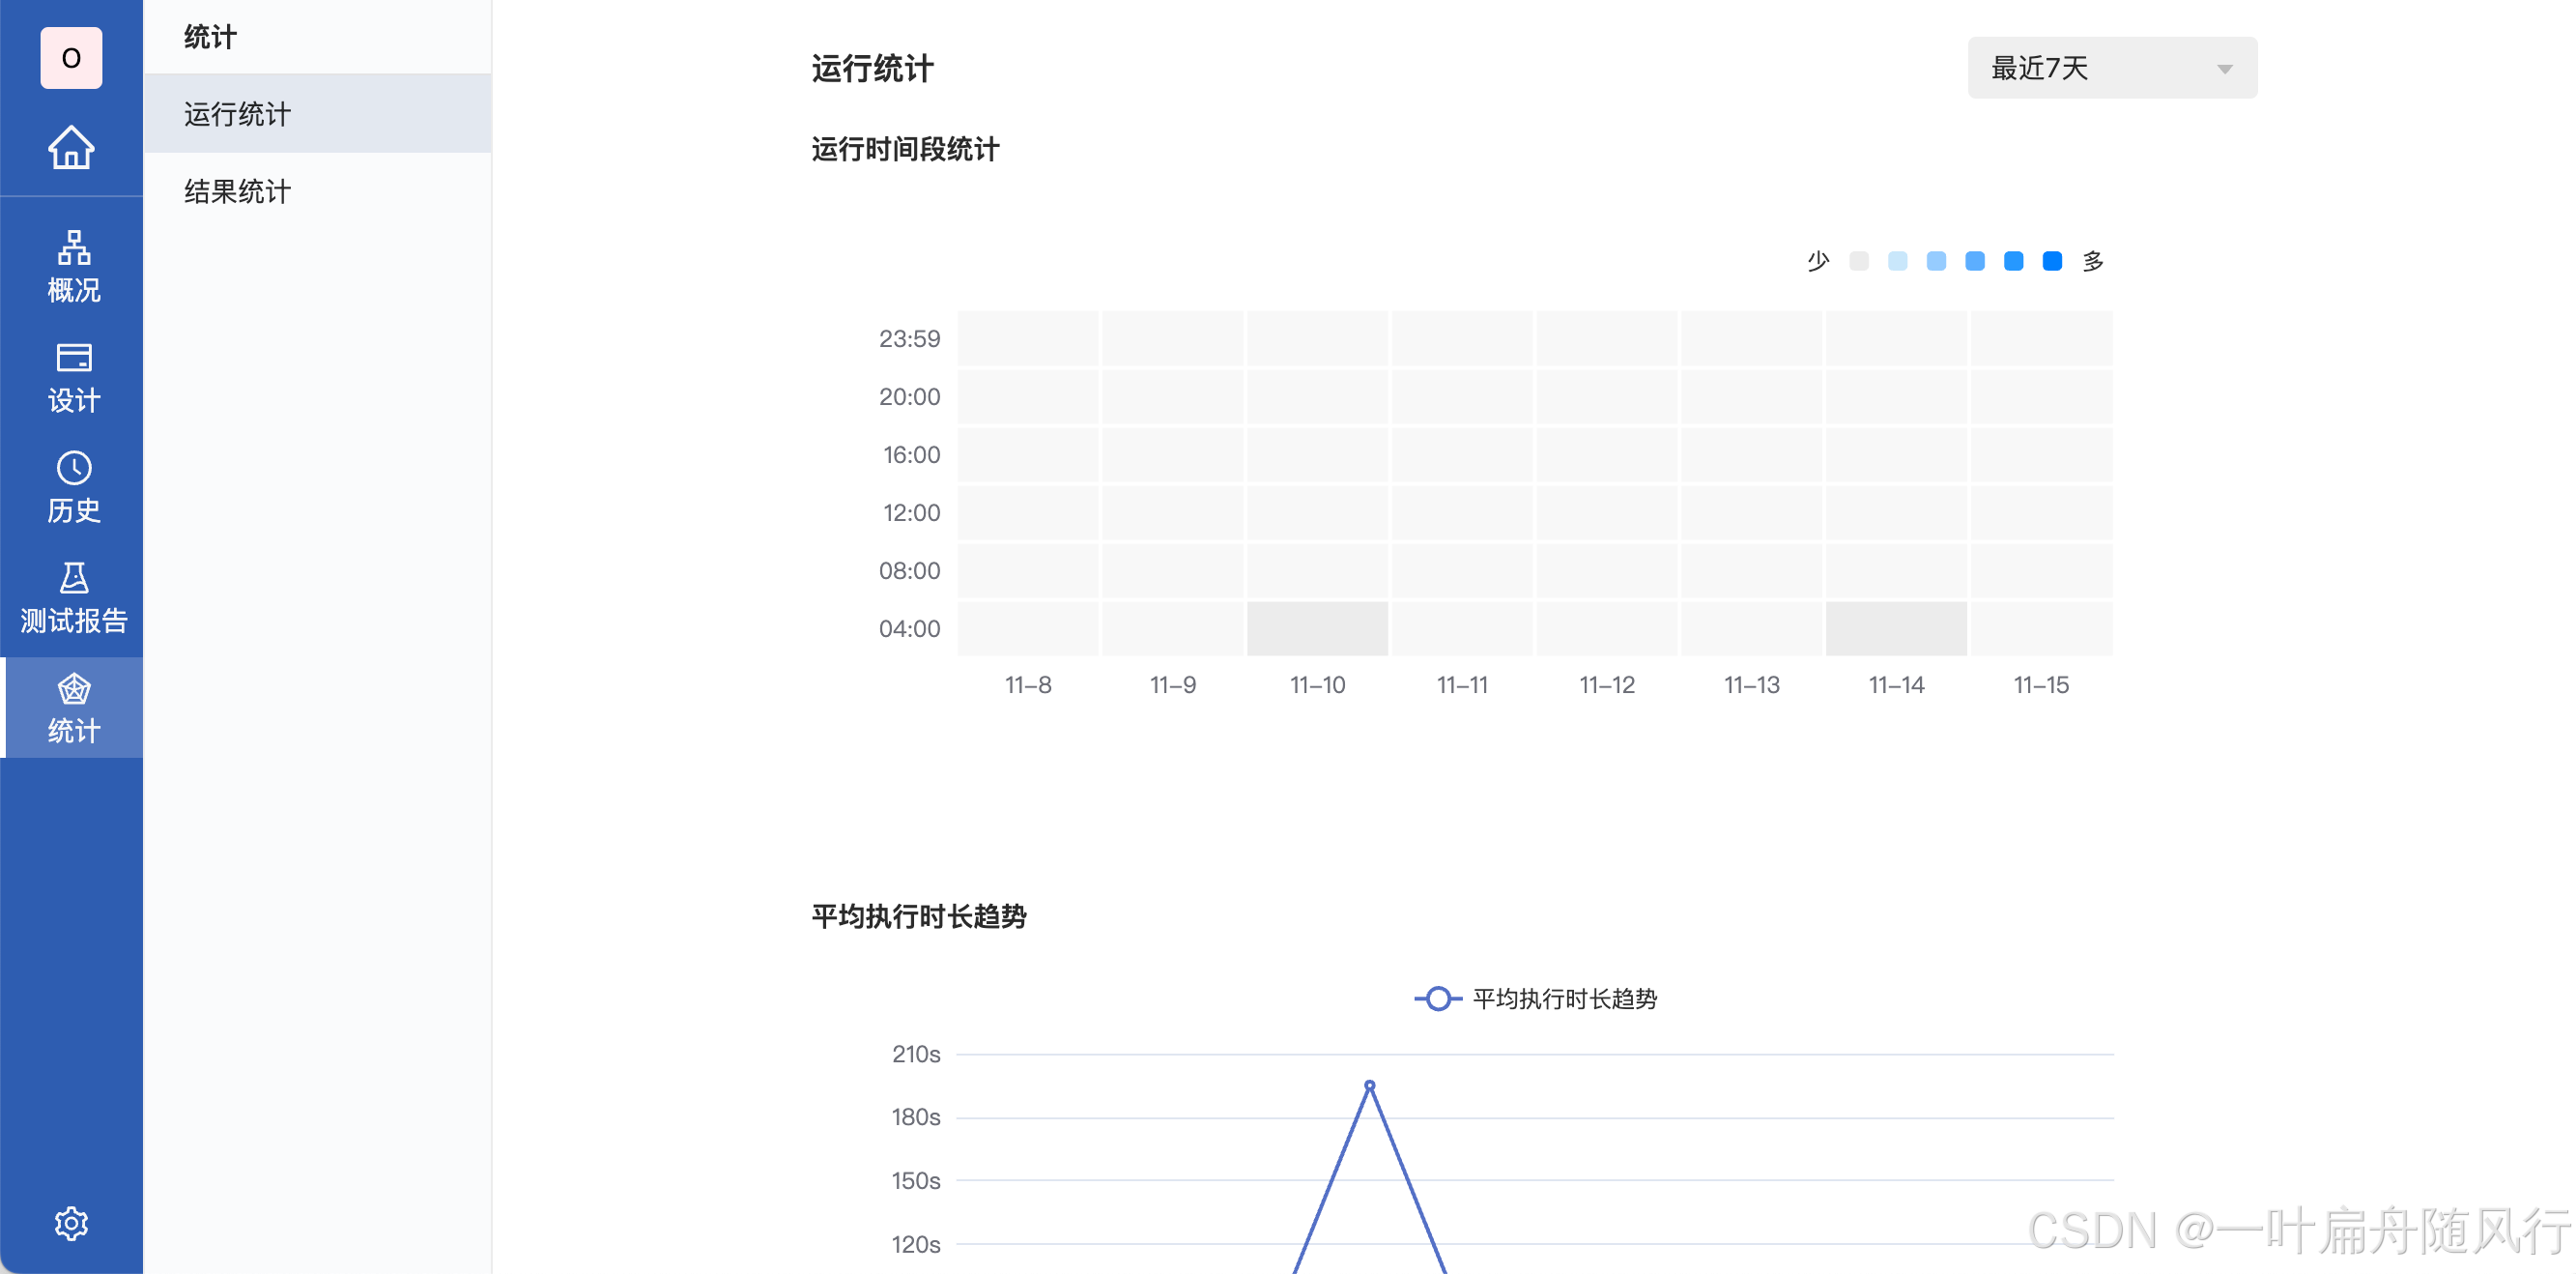Click the lightest intensity legend square near 少
This screenshot has height=1274, width=2576.
tap(1858, 260)
